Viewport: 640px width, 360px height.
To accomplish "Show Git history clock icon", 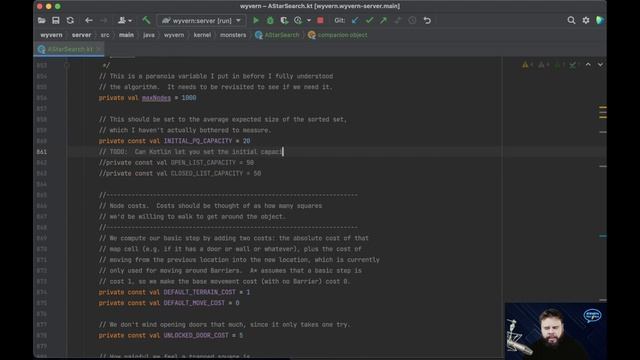I will click(412, 20).
